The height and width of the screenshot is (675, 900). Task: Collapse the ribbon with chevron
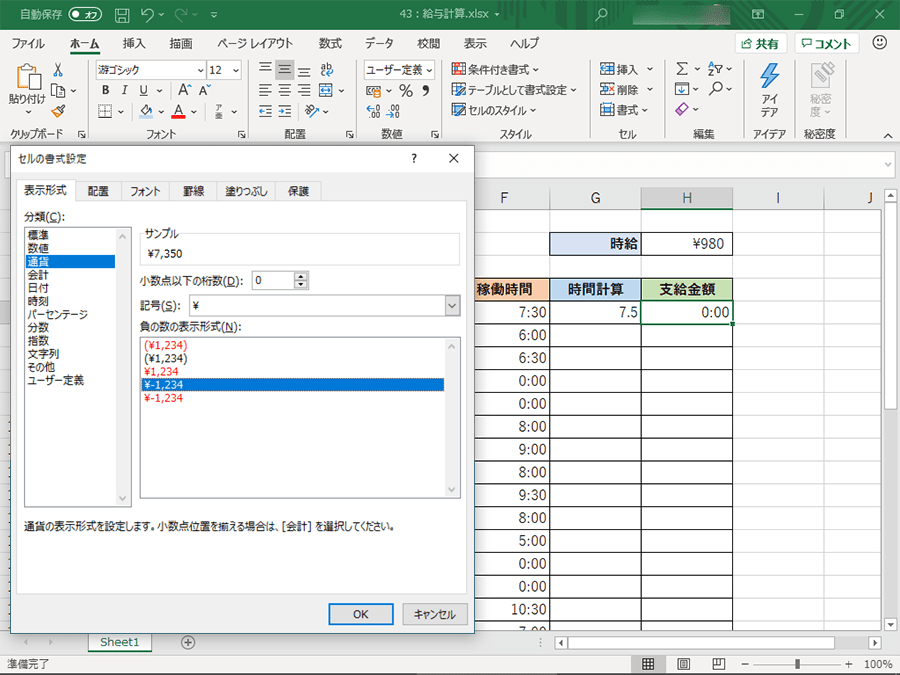[x=887, y=135]
